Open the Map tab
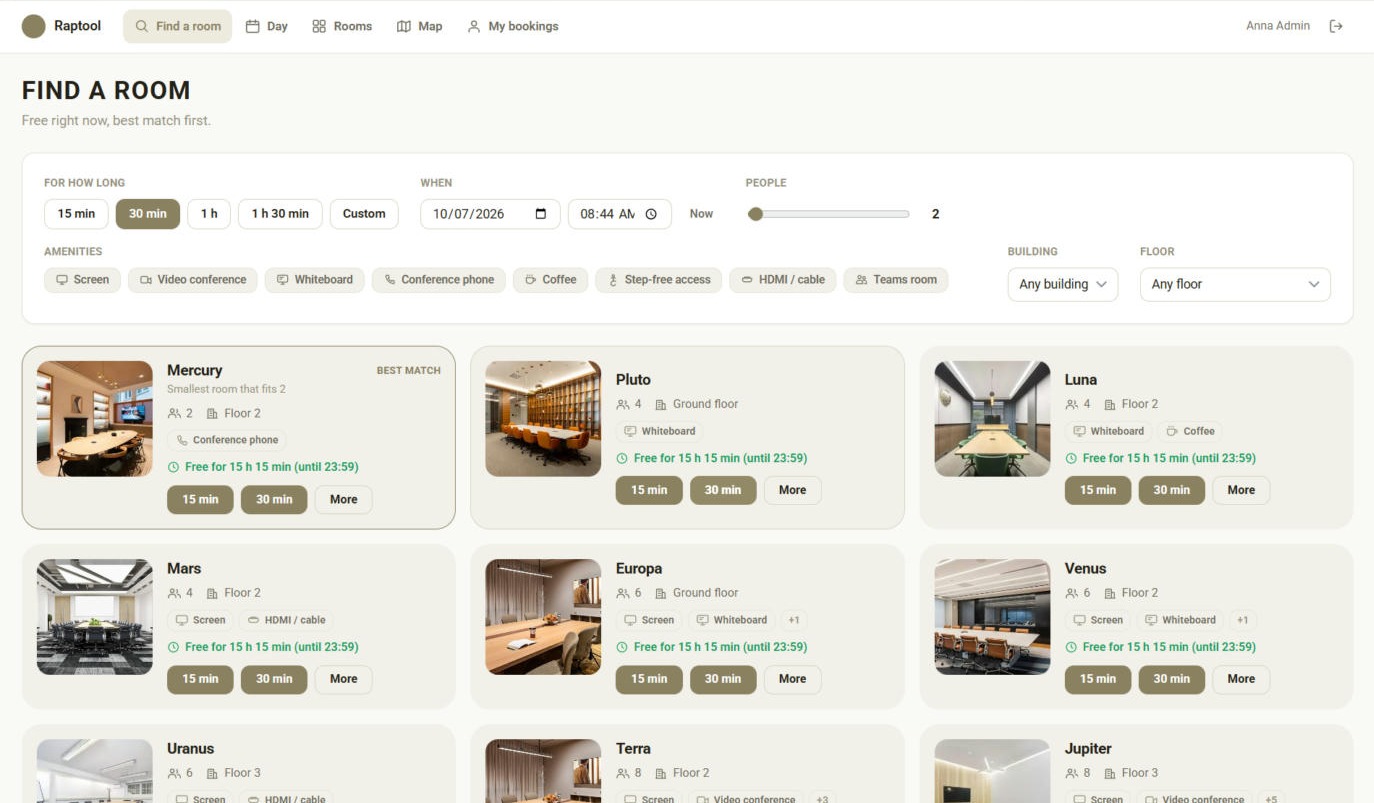Viewport: 1374px width, 803px height. pos(420,26)
